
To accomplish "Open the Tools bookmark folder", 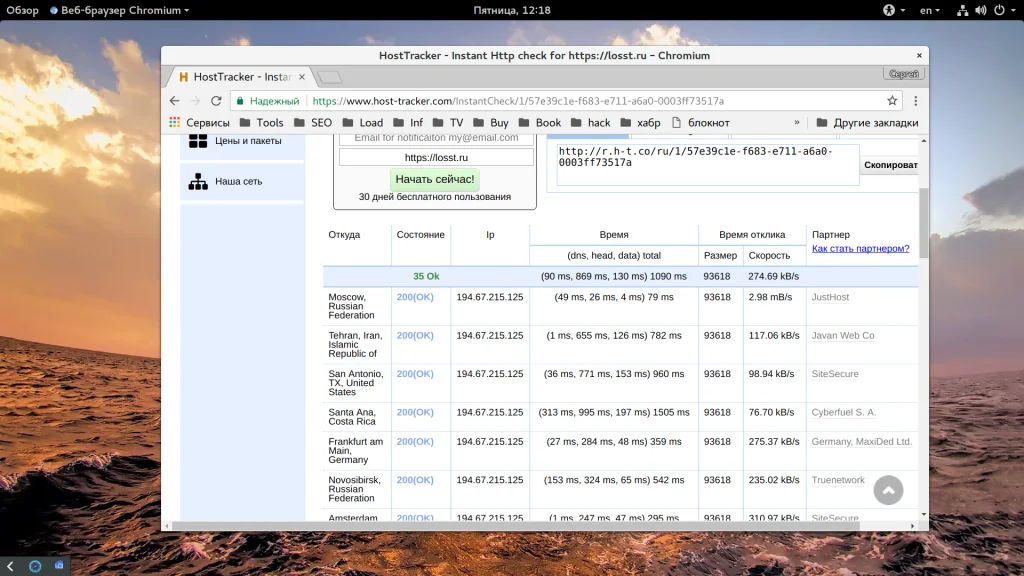I will [260, 123].
